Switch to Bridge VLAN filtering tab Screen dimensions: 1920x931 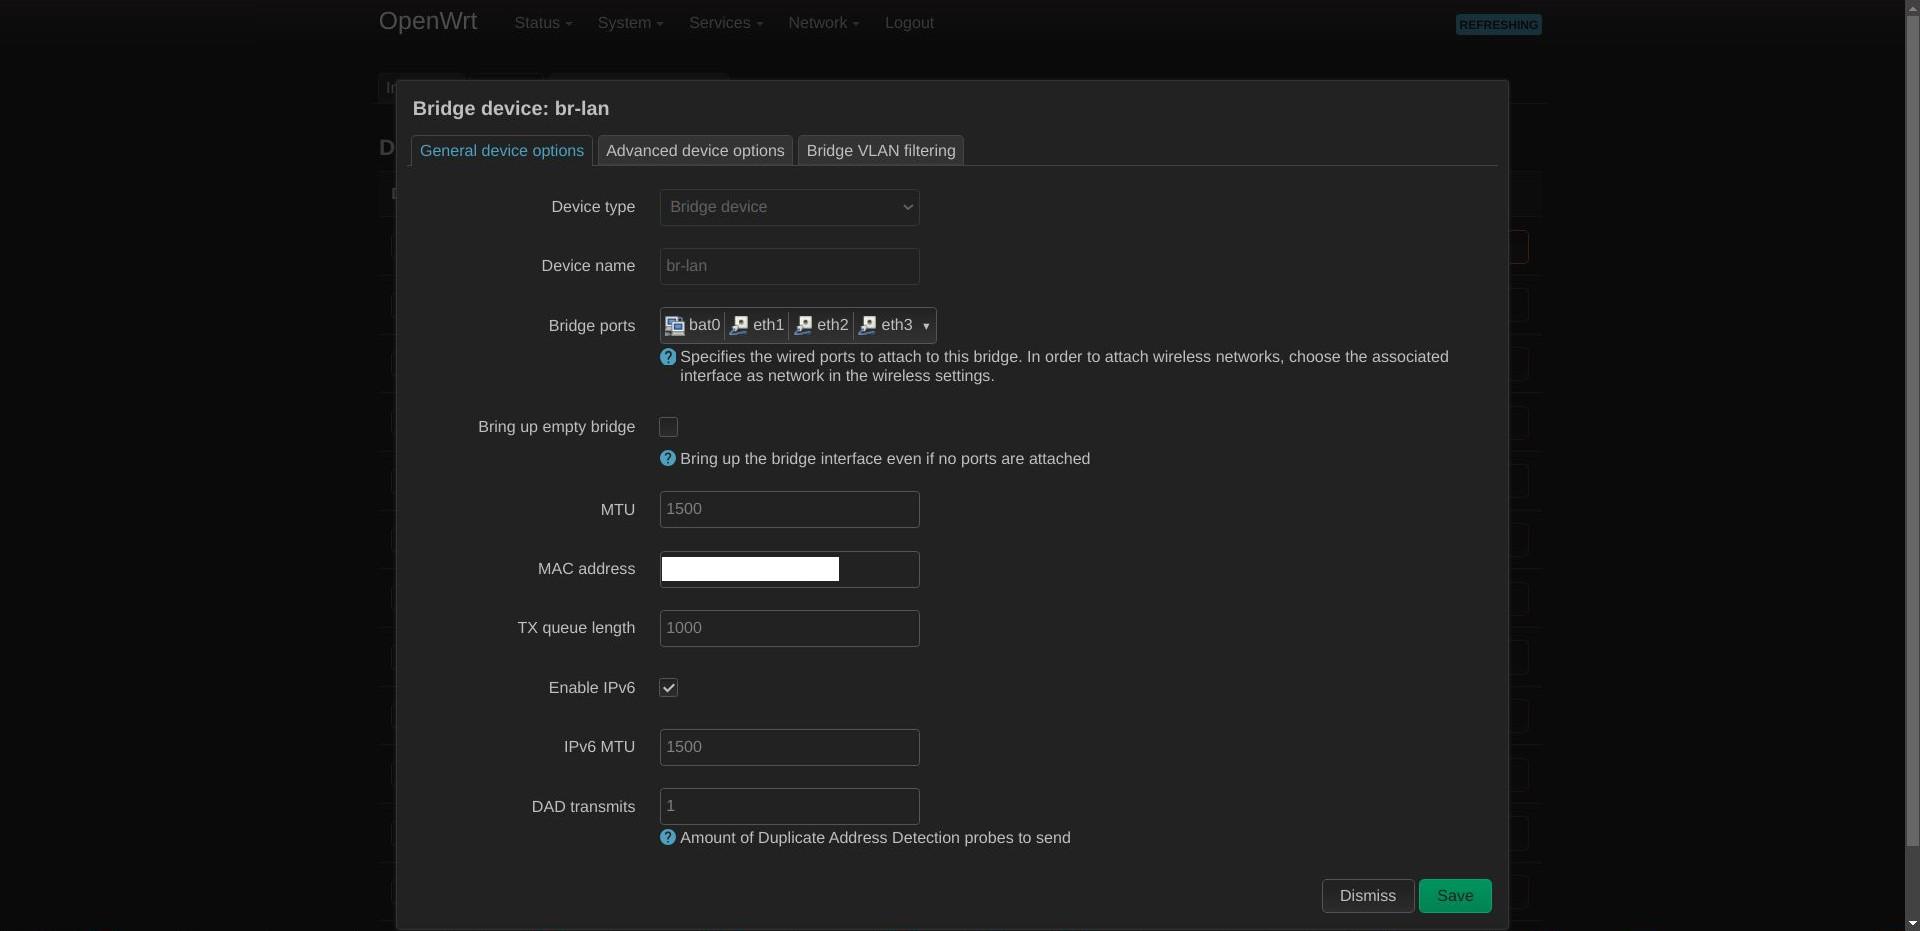[881, 151]
